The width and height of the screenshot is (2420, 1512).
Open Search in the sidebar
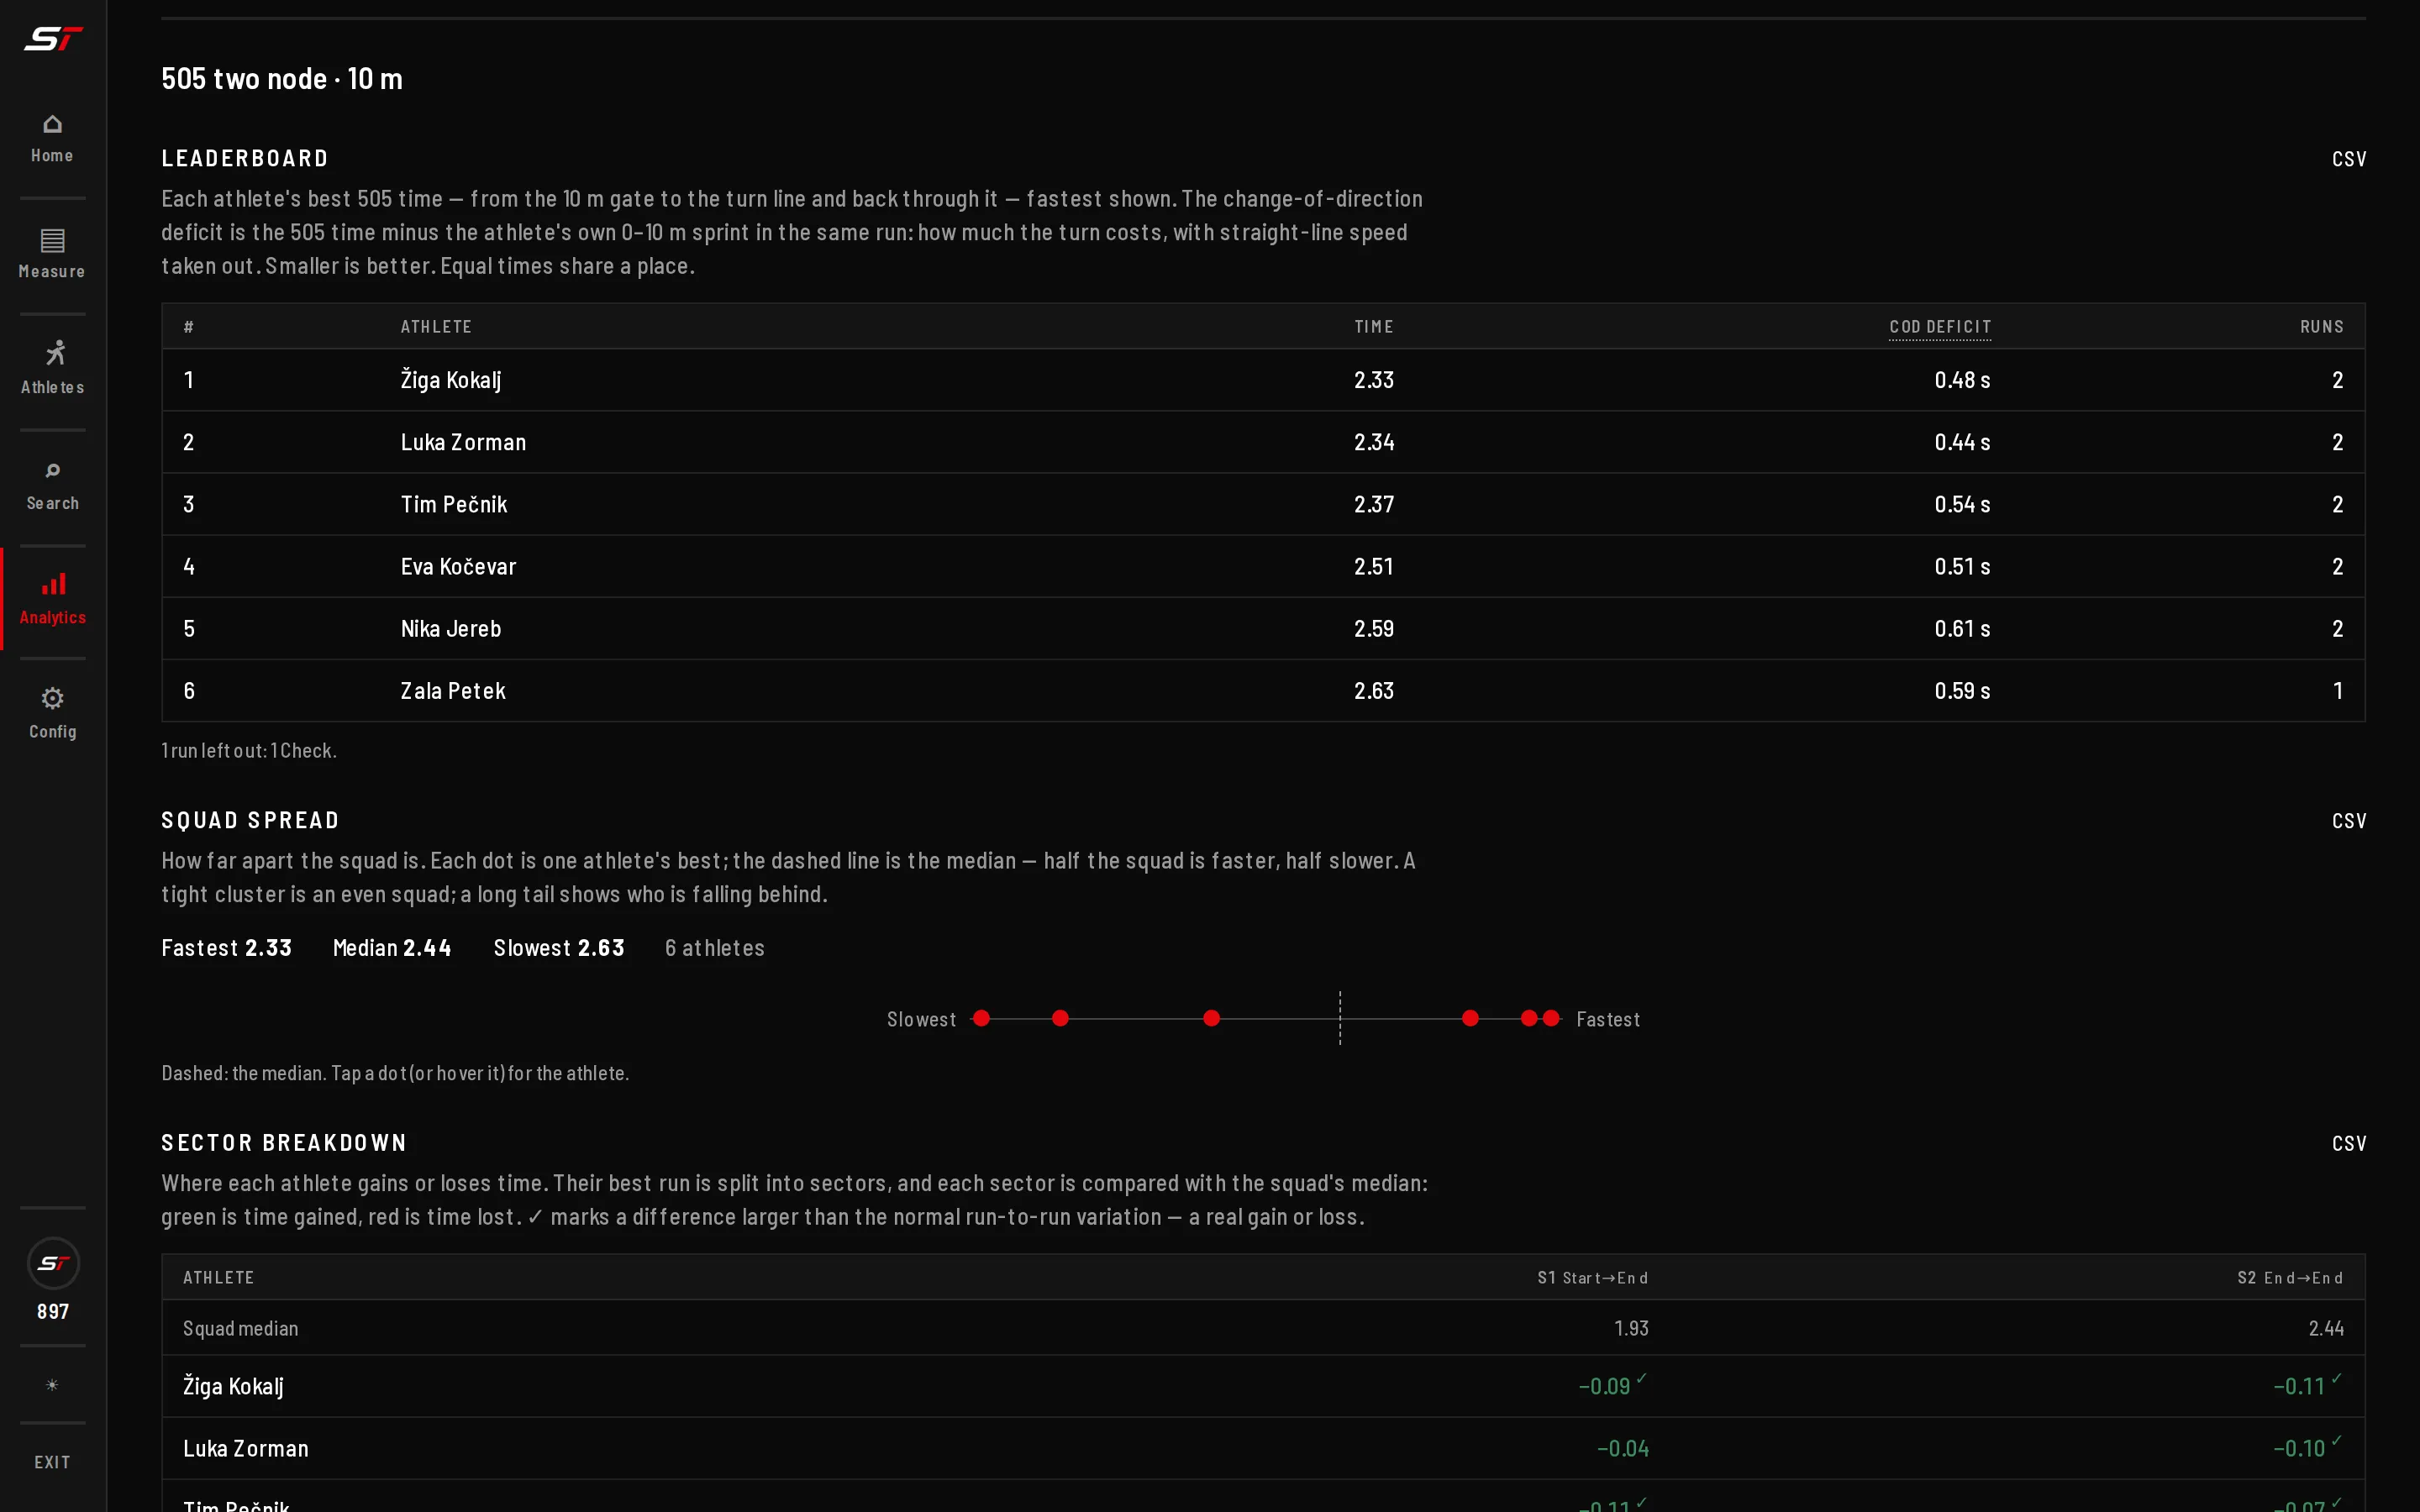pyautogui.click(x=52, y=486)
